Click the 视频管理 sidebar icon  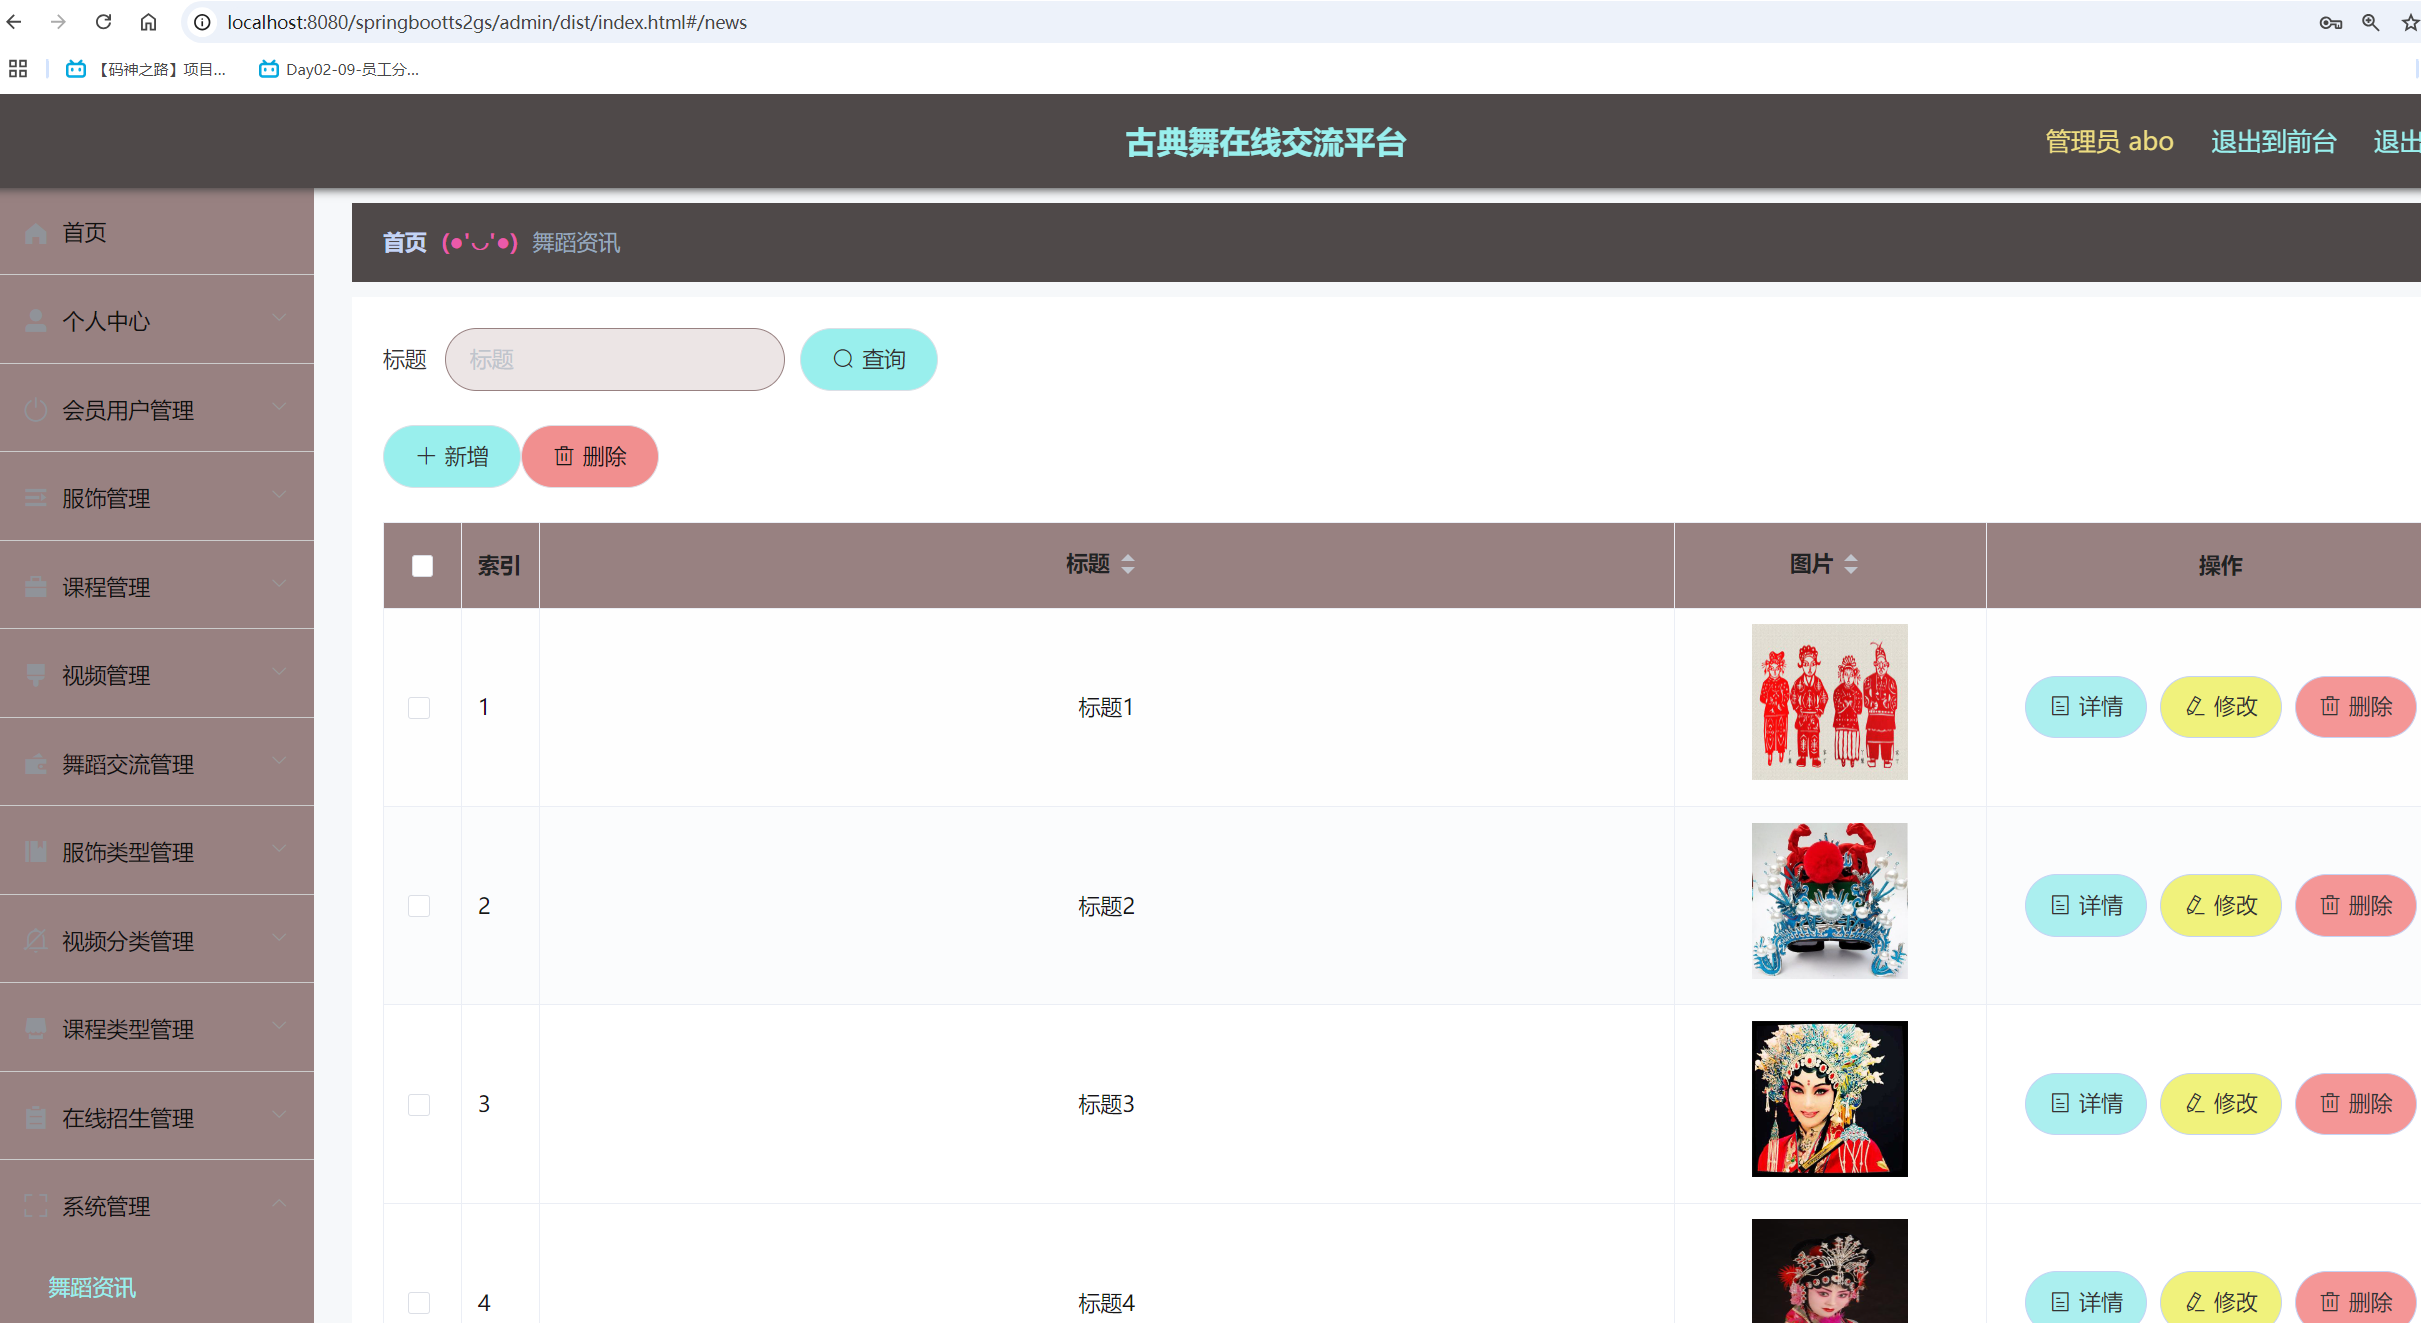click(x=36, y=675)
